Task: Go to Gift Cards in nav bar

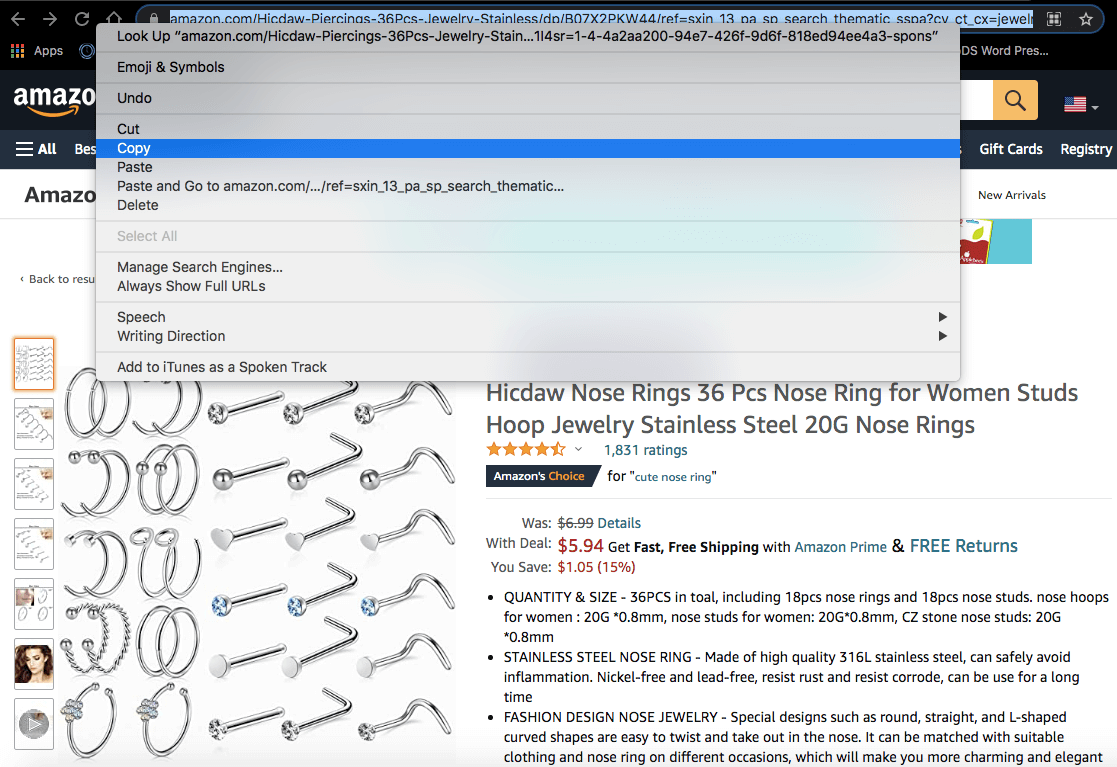Action: (x=1010, y=149)
